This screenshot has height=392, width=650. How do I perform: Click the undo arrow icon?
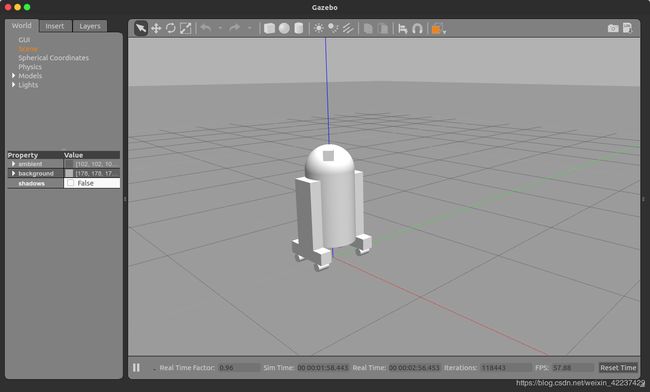tap(206, 28)
